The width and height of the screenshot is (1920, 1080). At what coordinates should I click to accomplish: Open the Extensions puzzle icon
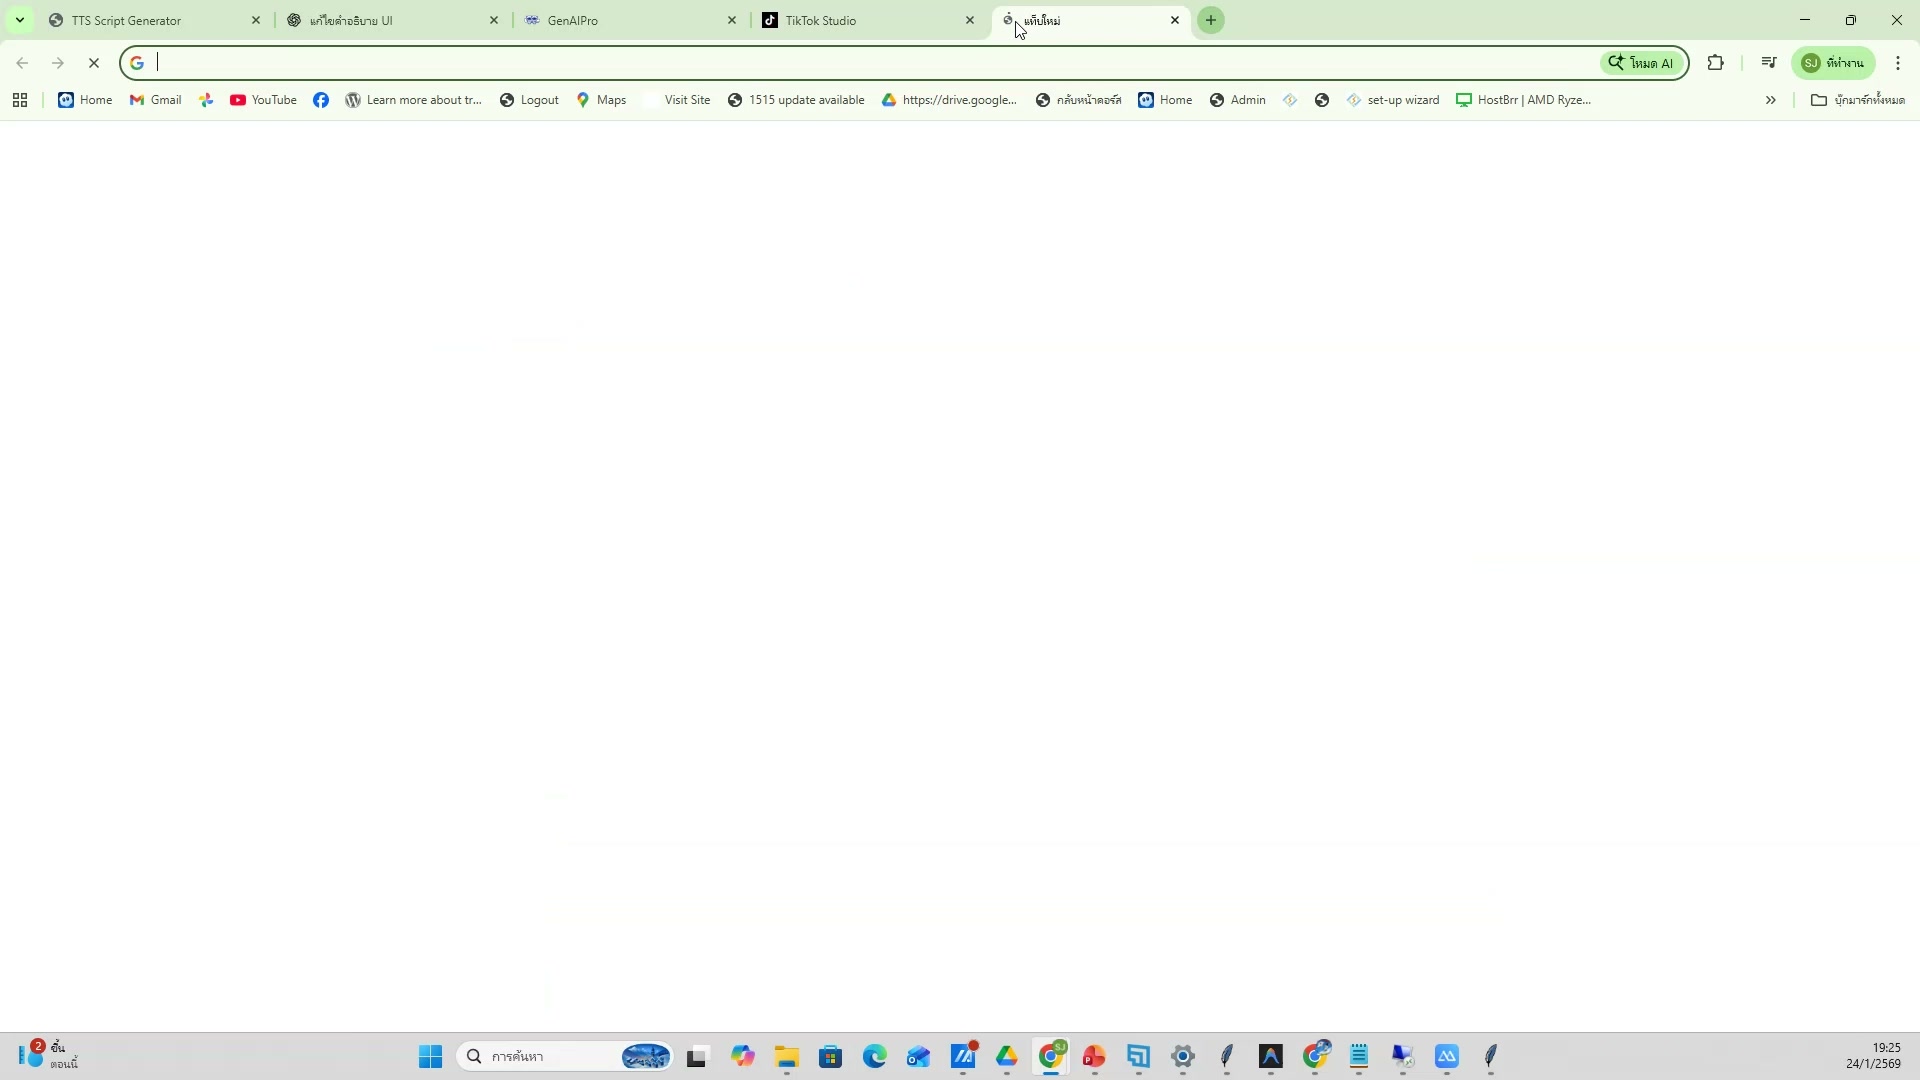point(1716,63)
